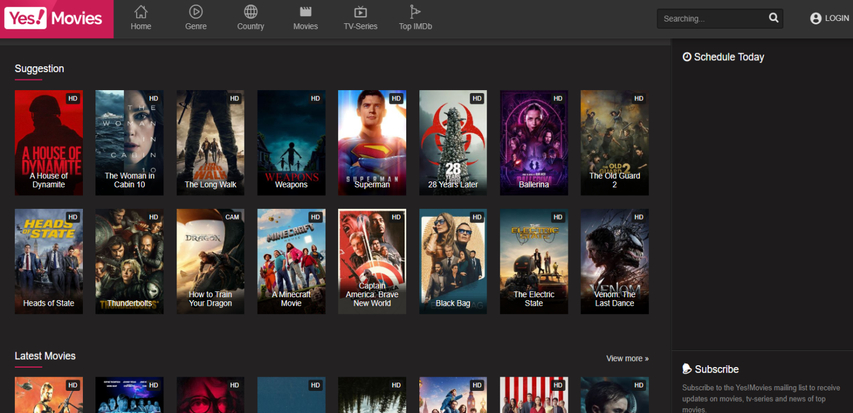This screenshot has width=853, height=413.
Task: Open the Heads of State poster
Action: (48, 261)
